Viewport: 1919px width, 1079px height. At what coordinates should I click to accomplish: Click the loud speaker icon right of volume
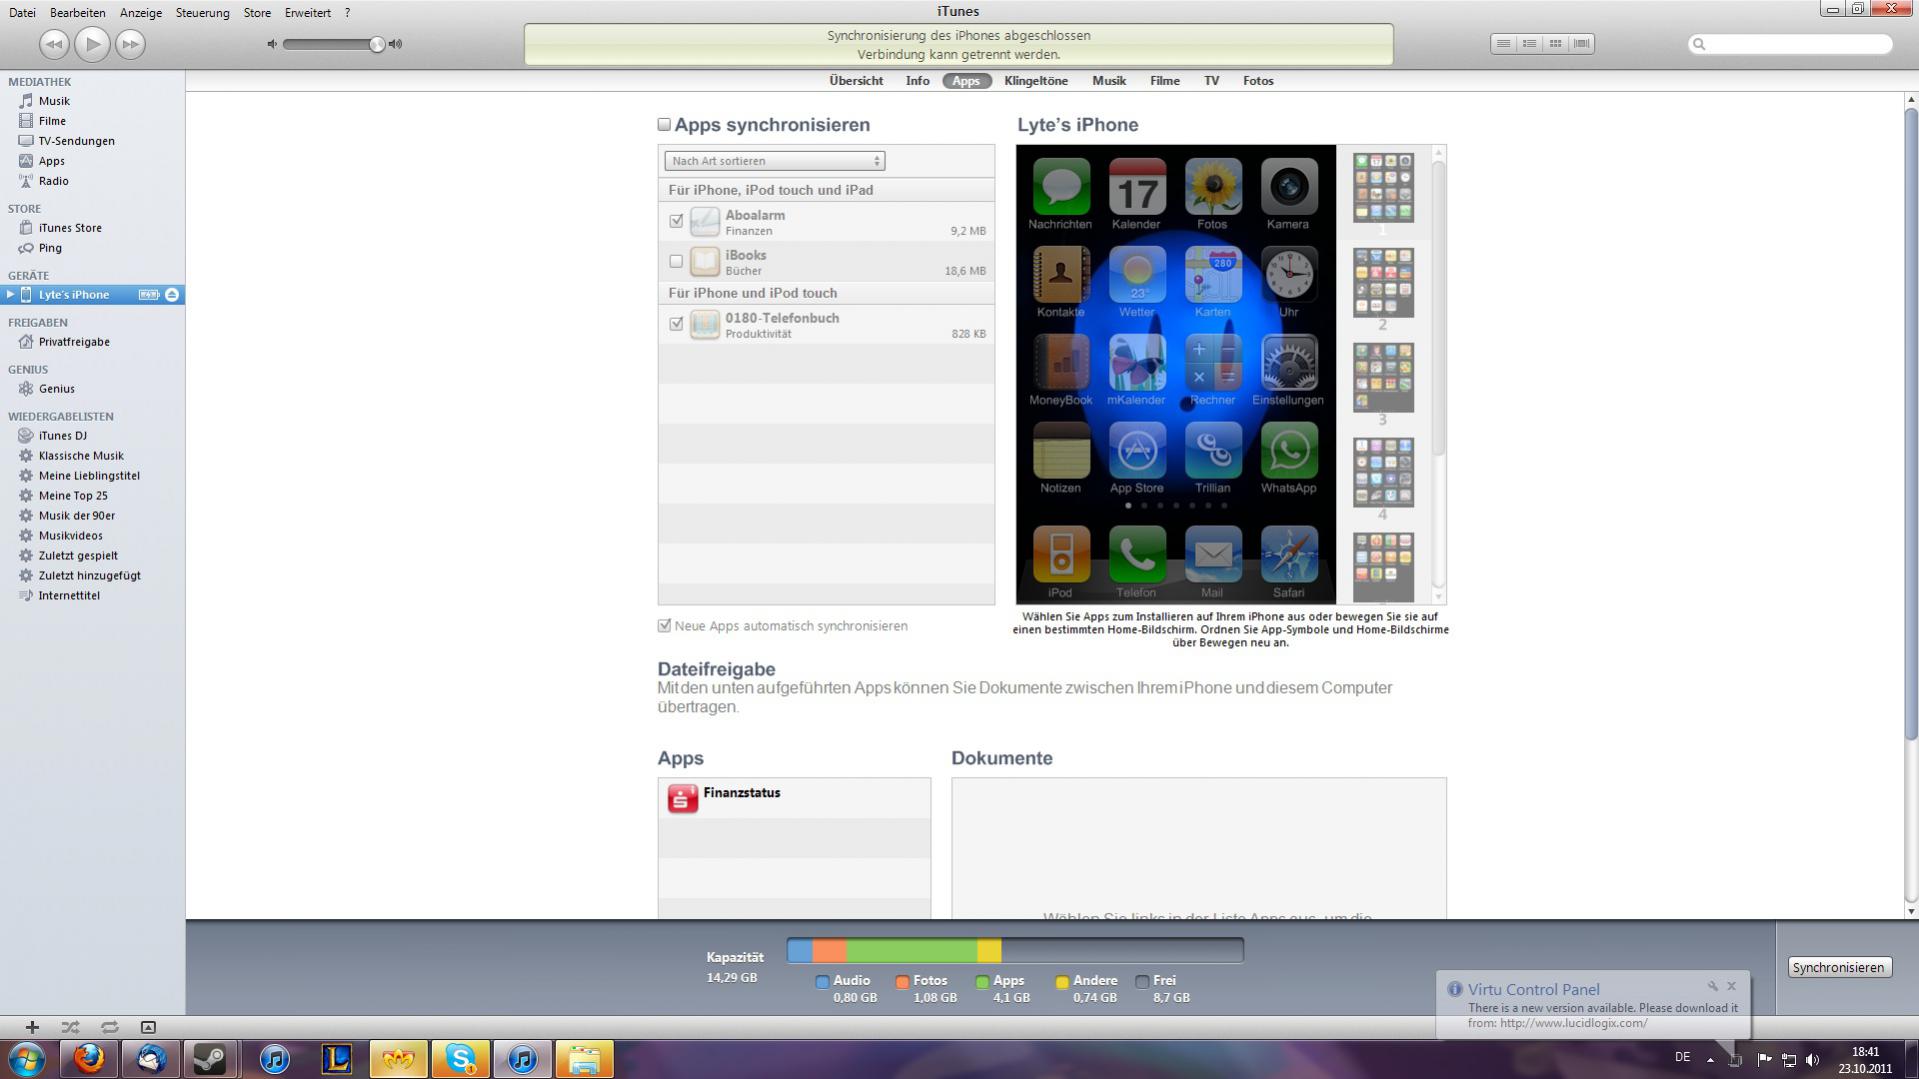click(396, 44)
